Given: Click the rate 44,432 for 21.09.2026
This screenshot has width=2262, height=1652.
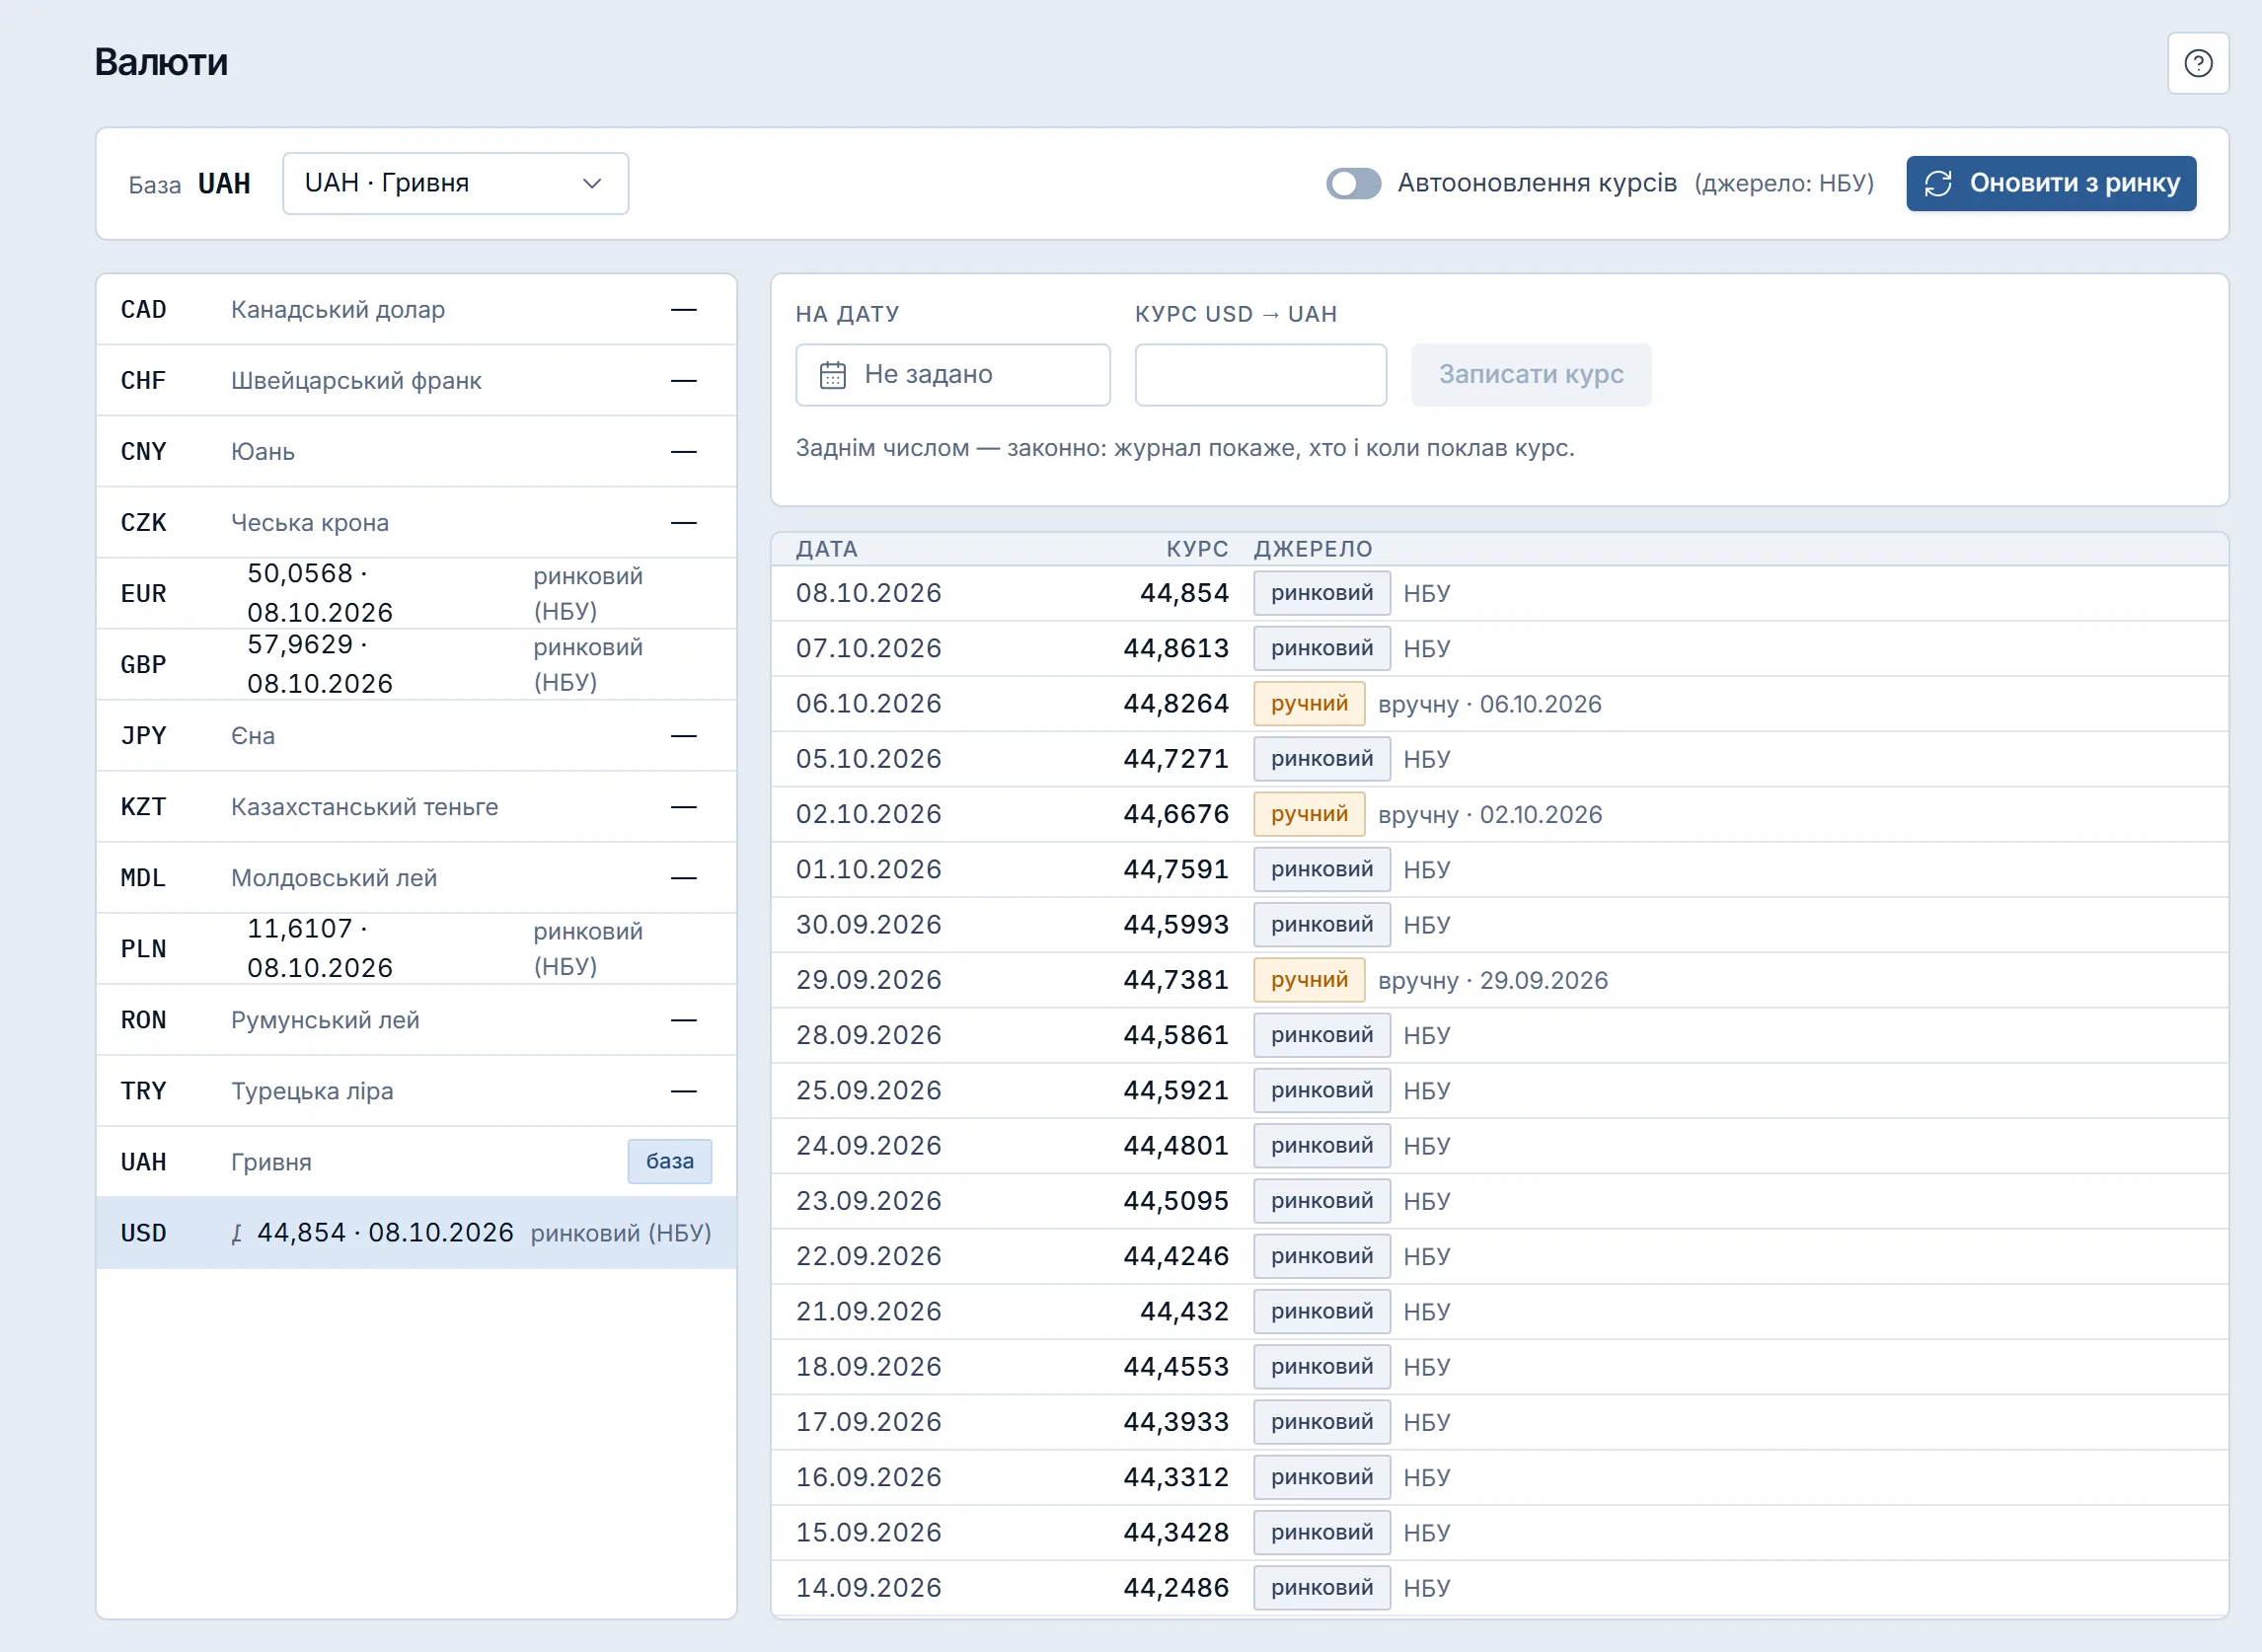Looking at the screenshot, I should [x=1183, y=1312].
